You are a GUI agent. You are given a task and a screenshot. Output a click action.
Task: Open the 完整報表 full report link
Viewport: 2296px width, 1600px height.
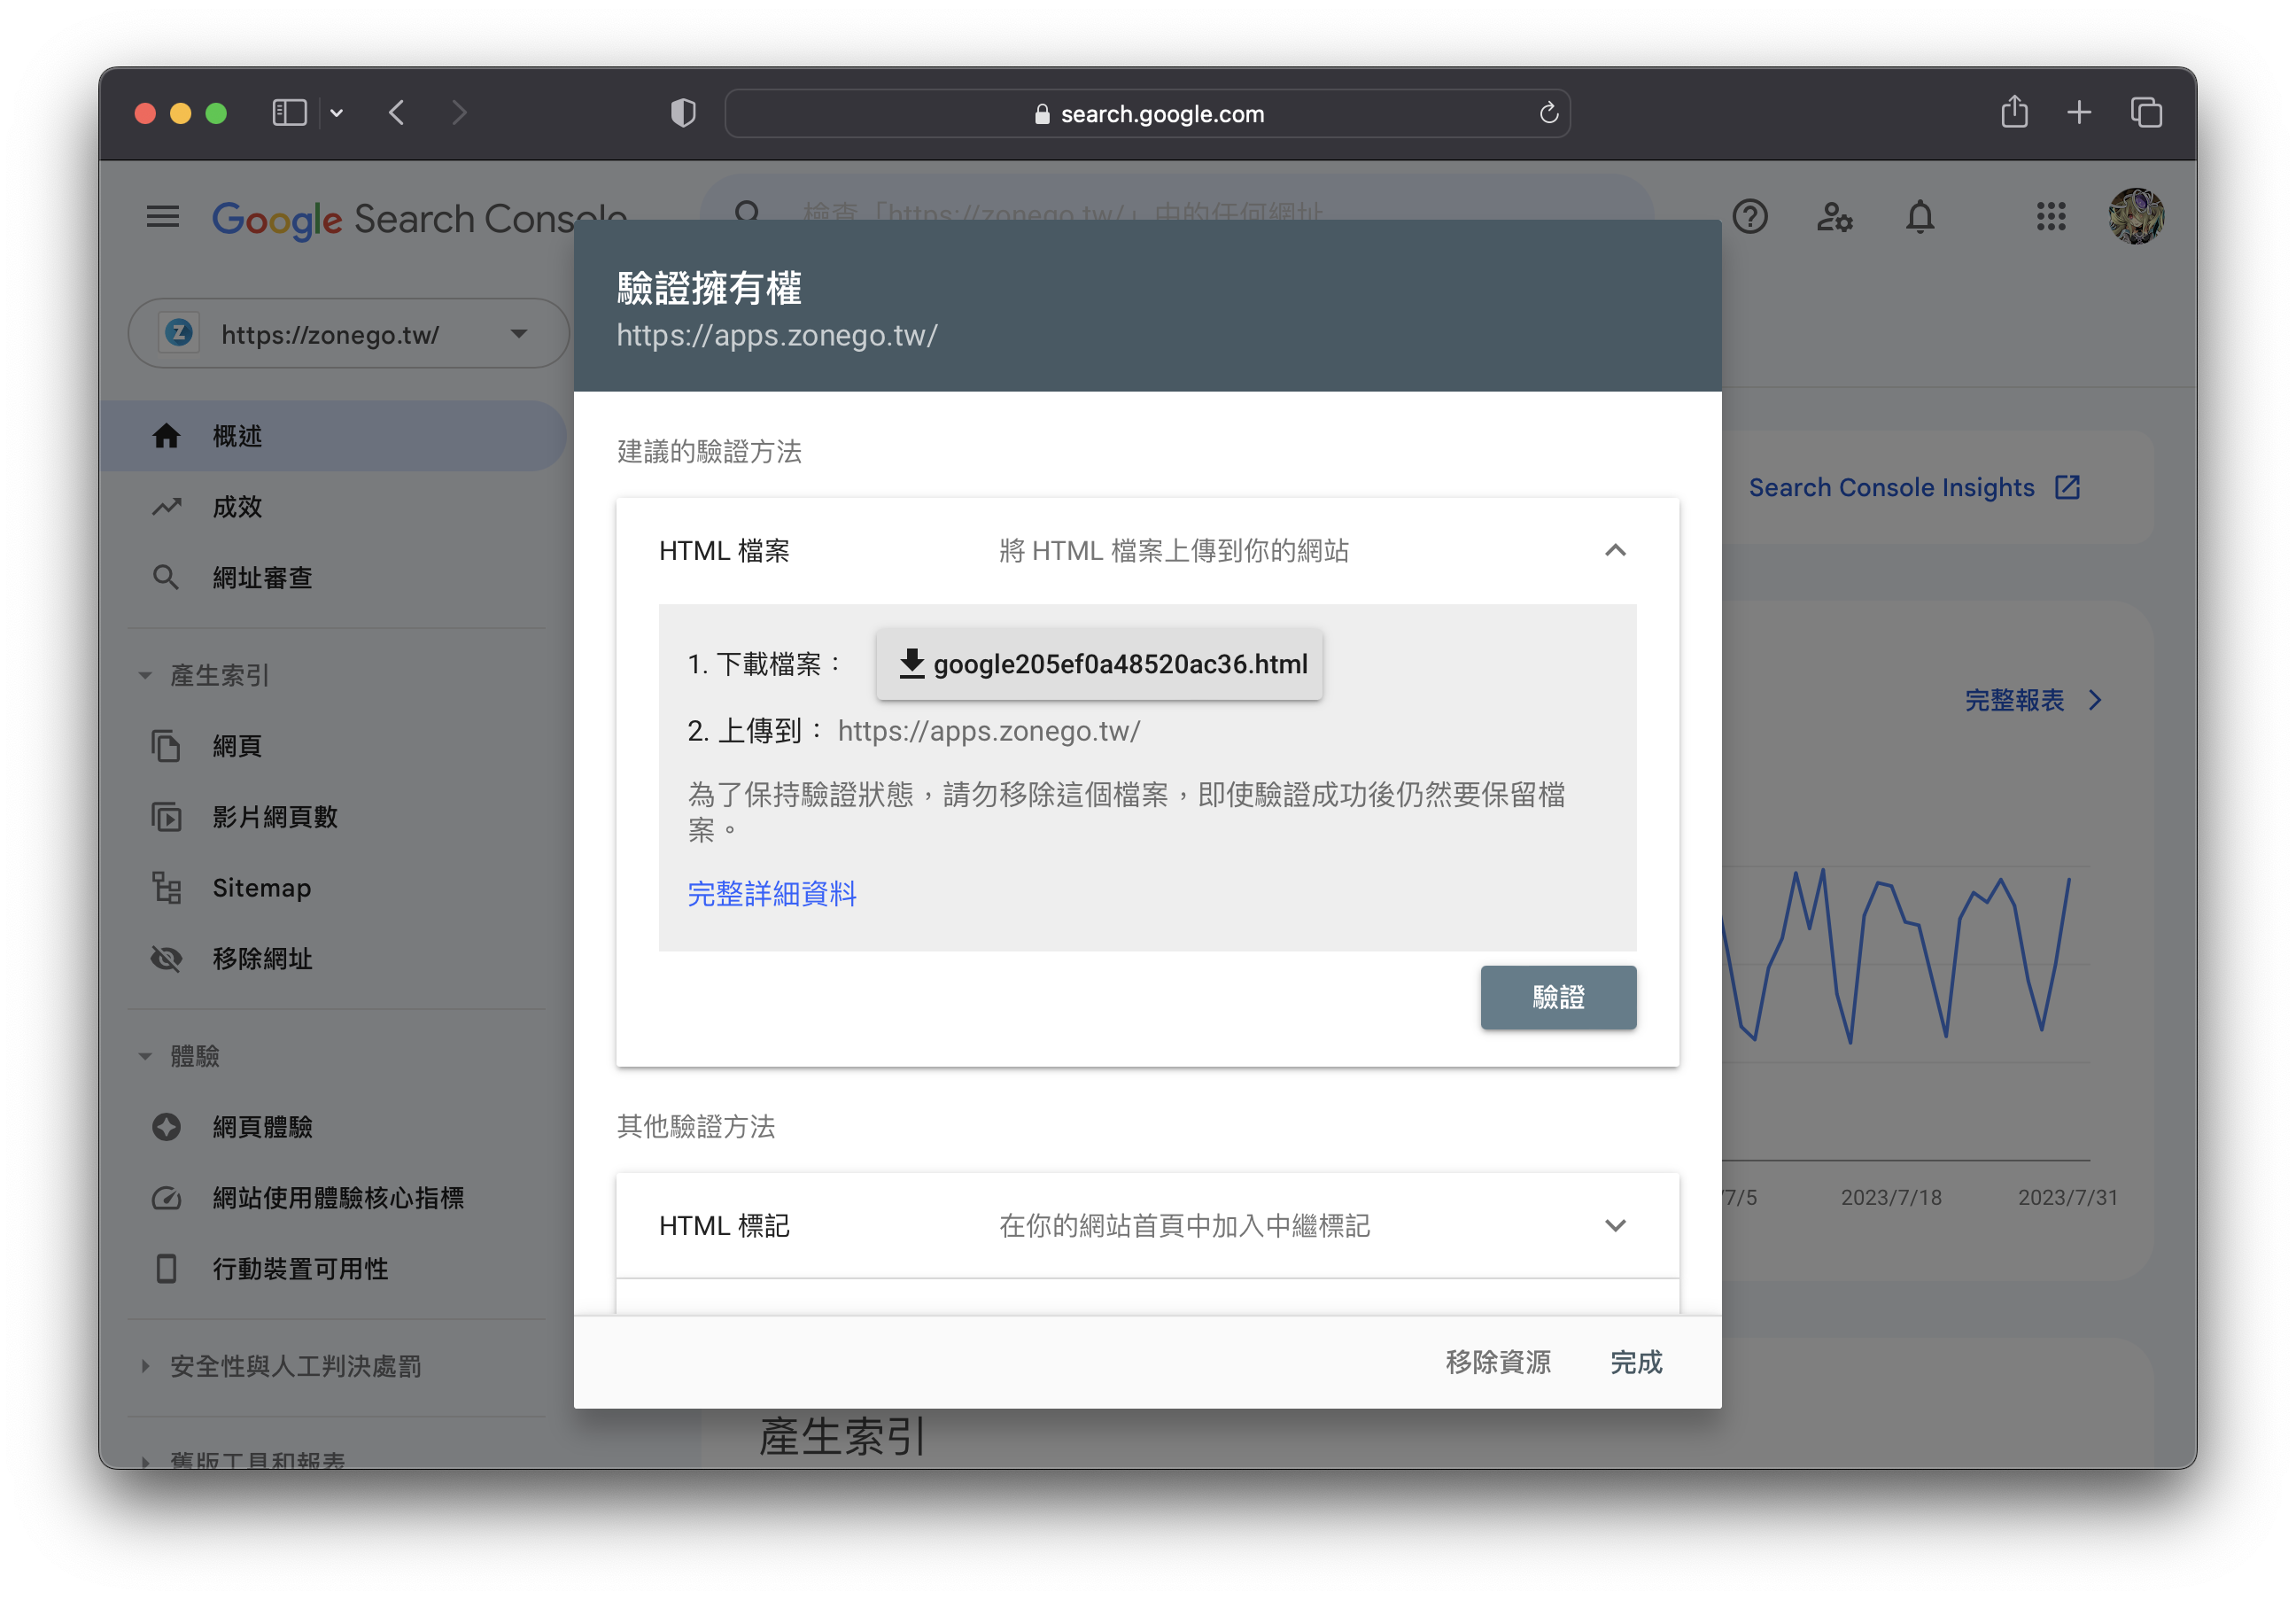[2035, 701]
